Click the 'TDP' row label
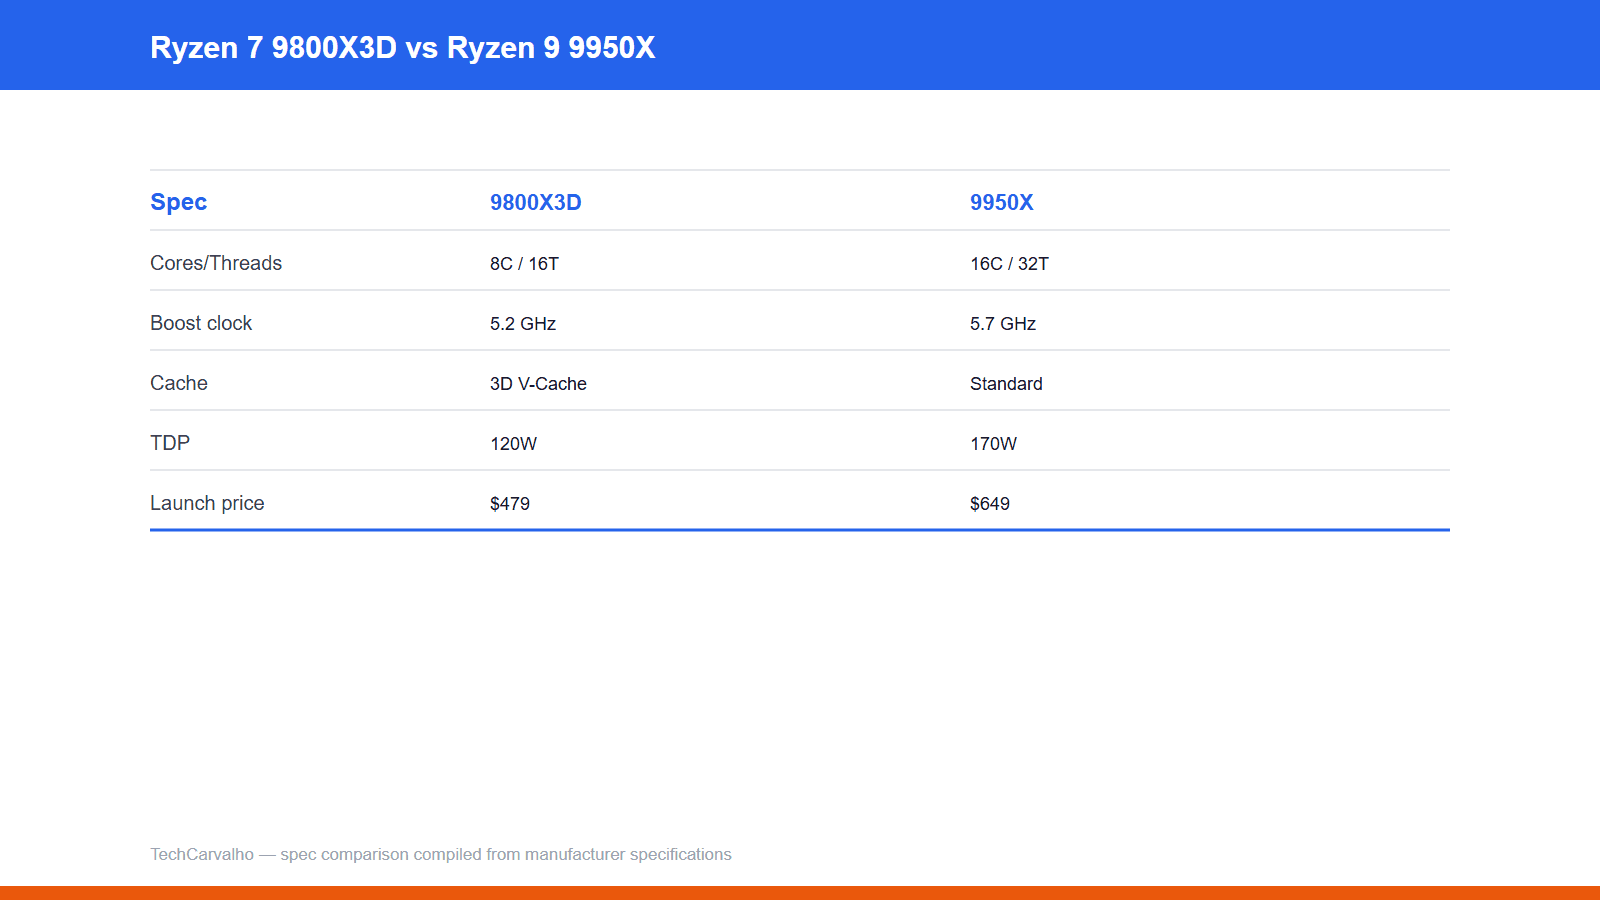 click(x=170, y=443)
